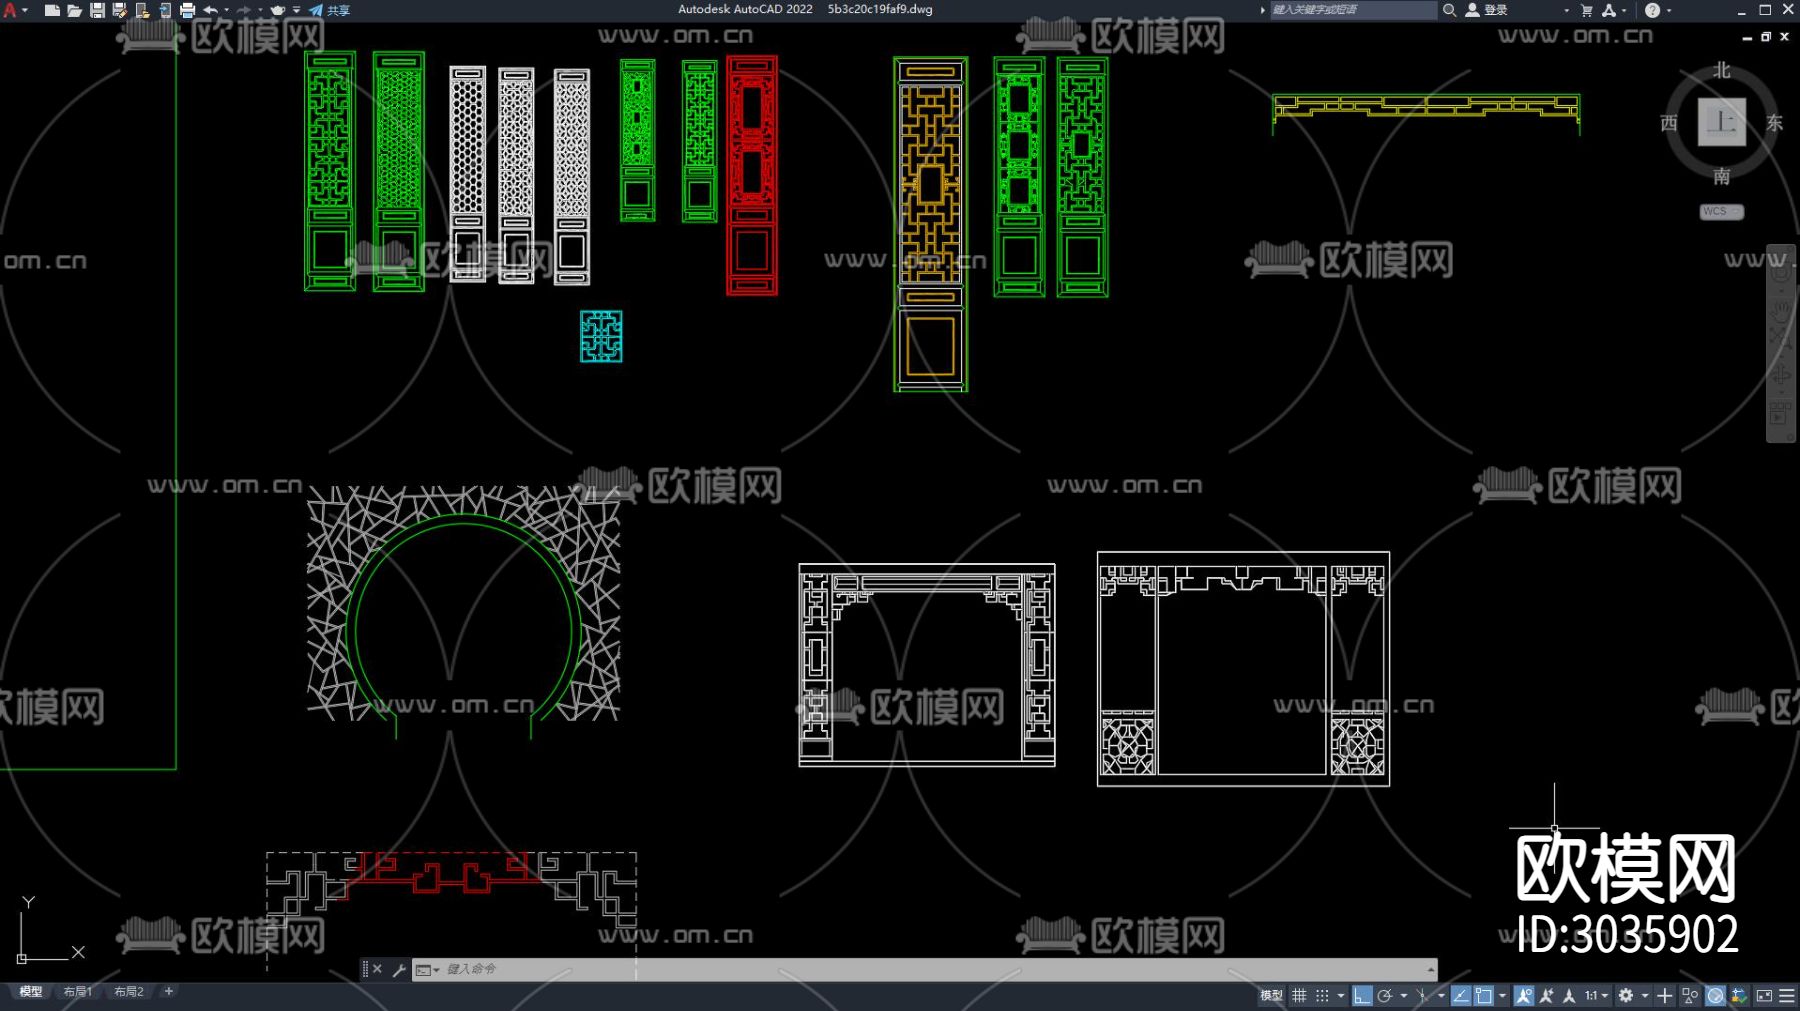Save to Web and Mobile icon
This screenshot has height=1011, width=1800.
(165, 10)
